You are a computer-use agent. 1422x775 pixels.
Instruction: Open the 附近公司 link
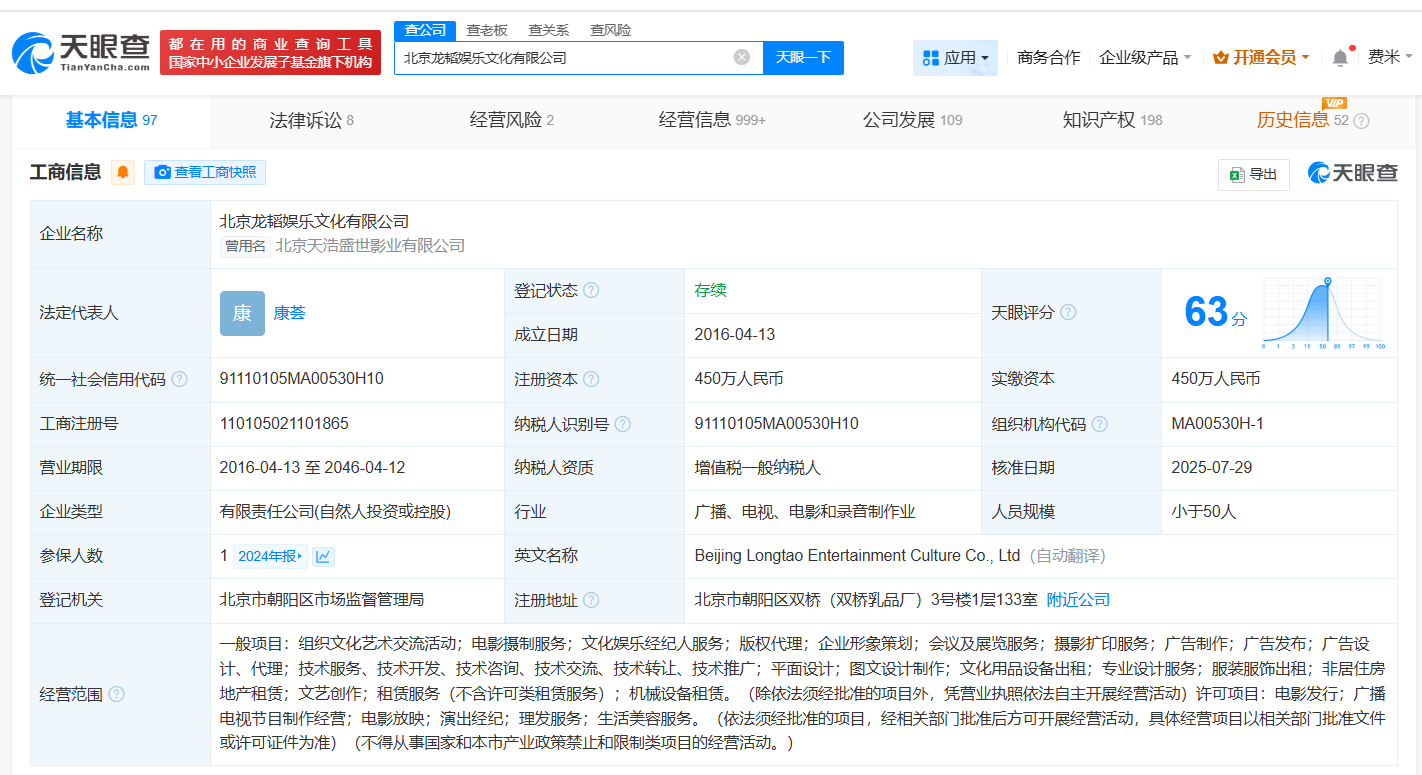click(x=1079, y=600)
